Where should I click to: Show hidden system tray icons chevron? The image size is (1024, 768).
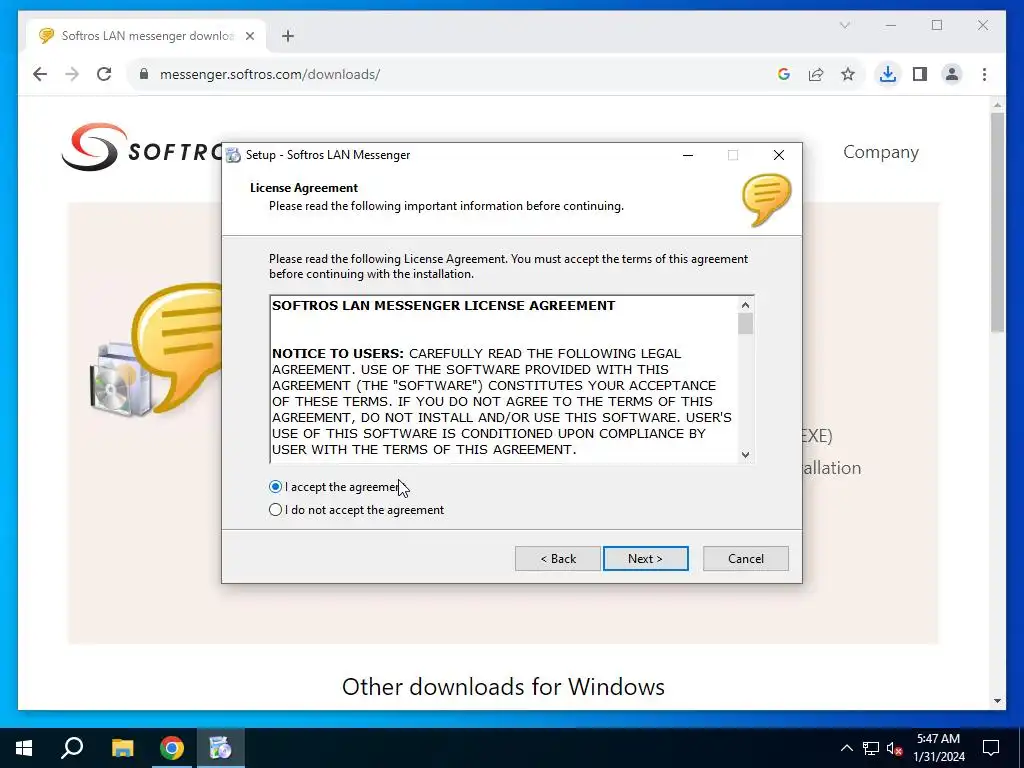coord(846,748)
